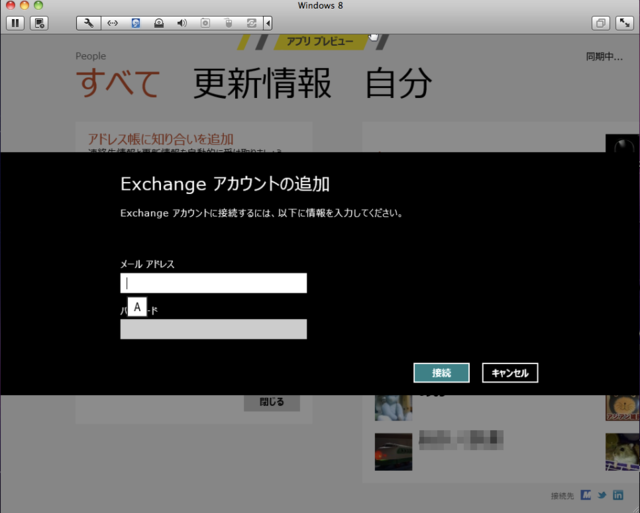Click the メール アドレス input field
This screenshot has height=513, width=640.
tap(213, 283)
